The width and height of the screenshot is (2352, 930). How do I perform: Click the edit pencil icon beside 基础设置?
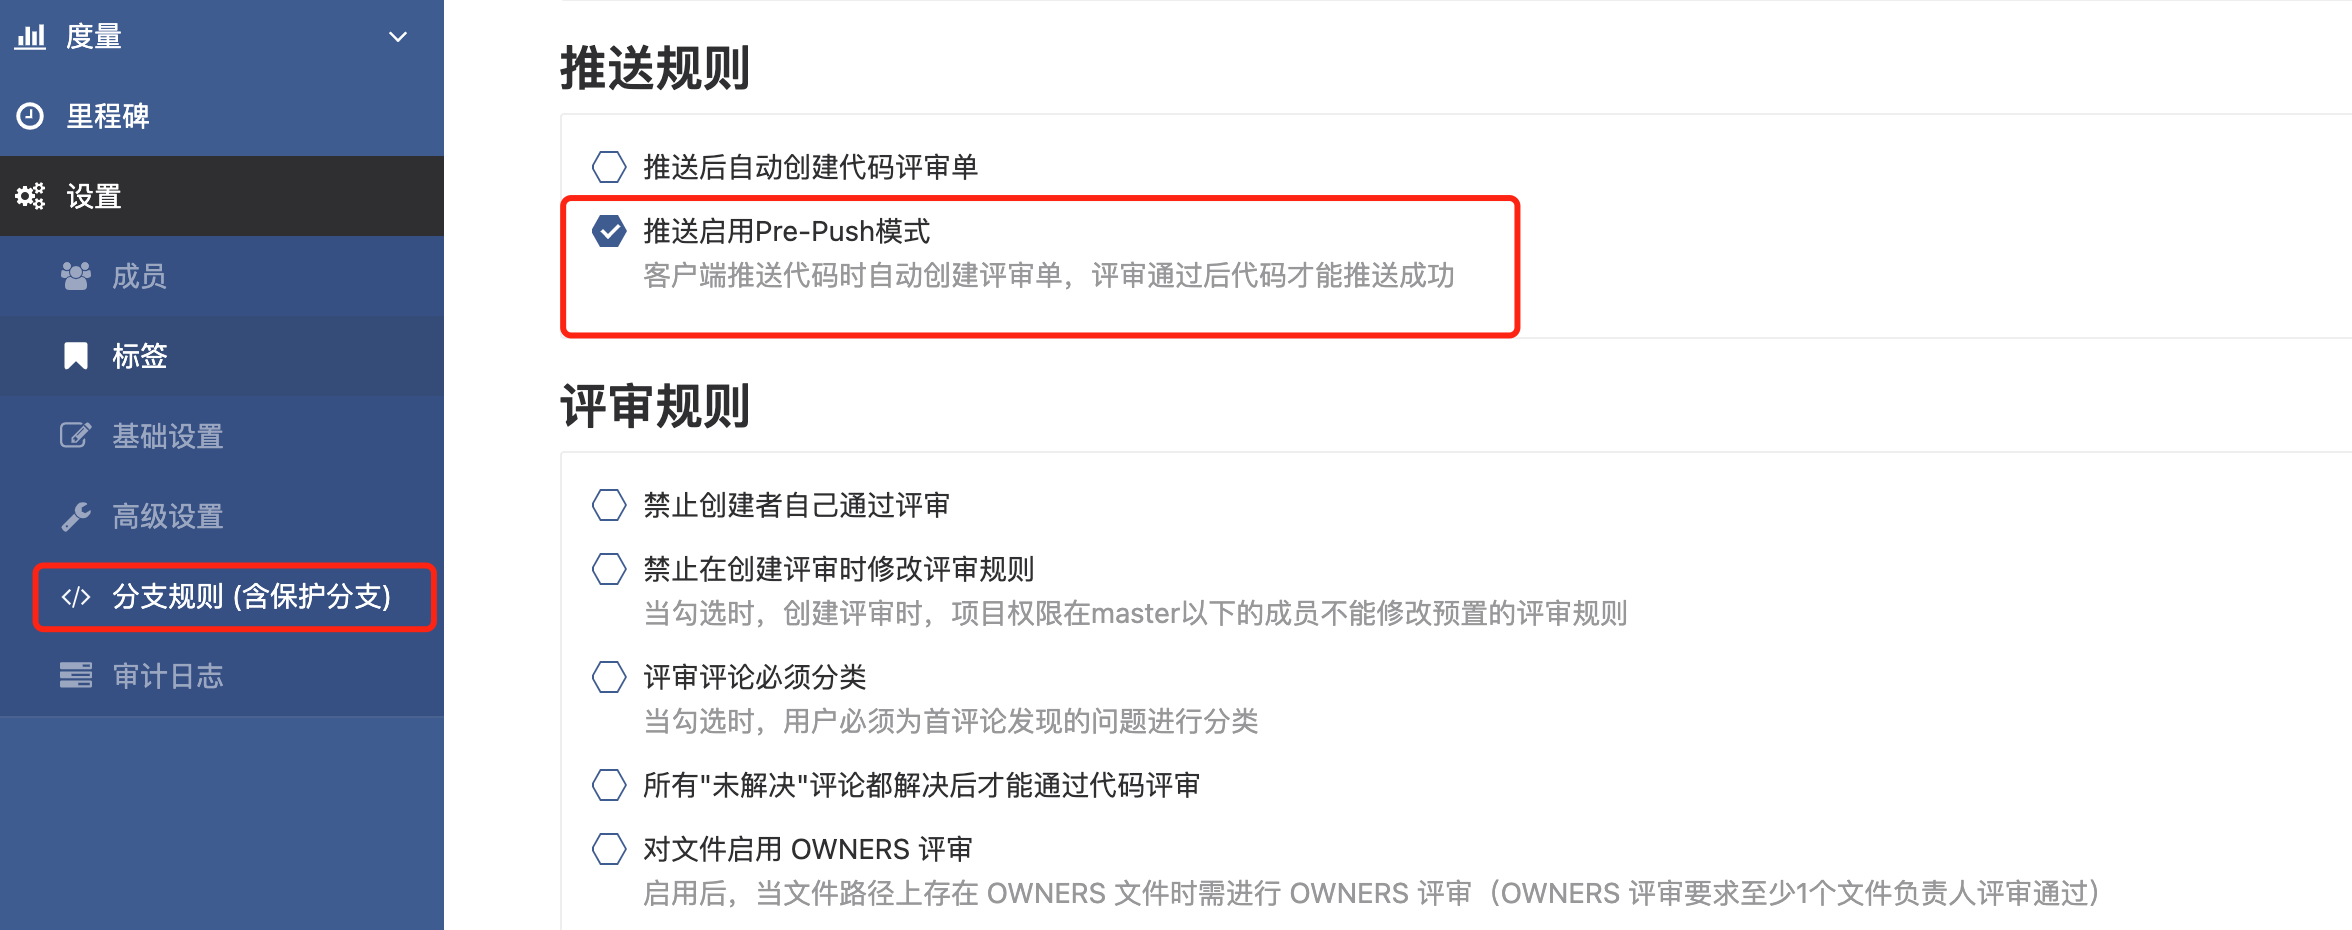76,436
